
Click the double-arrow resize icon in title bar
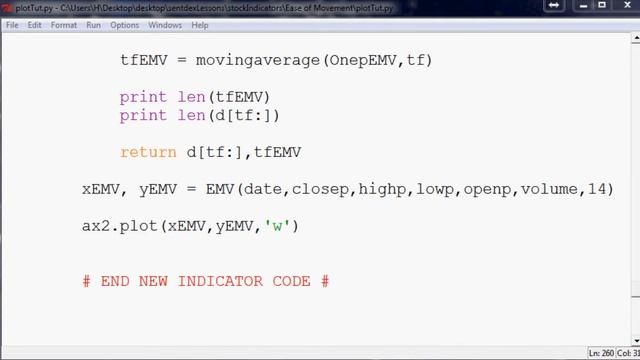point(553,5)
